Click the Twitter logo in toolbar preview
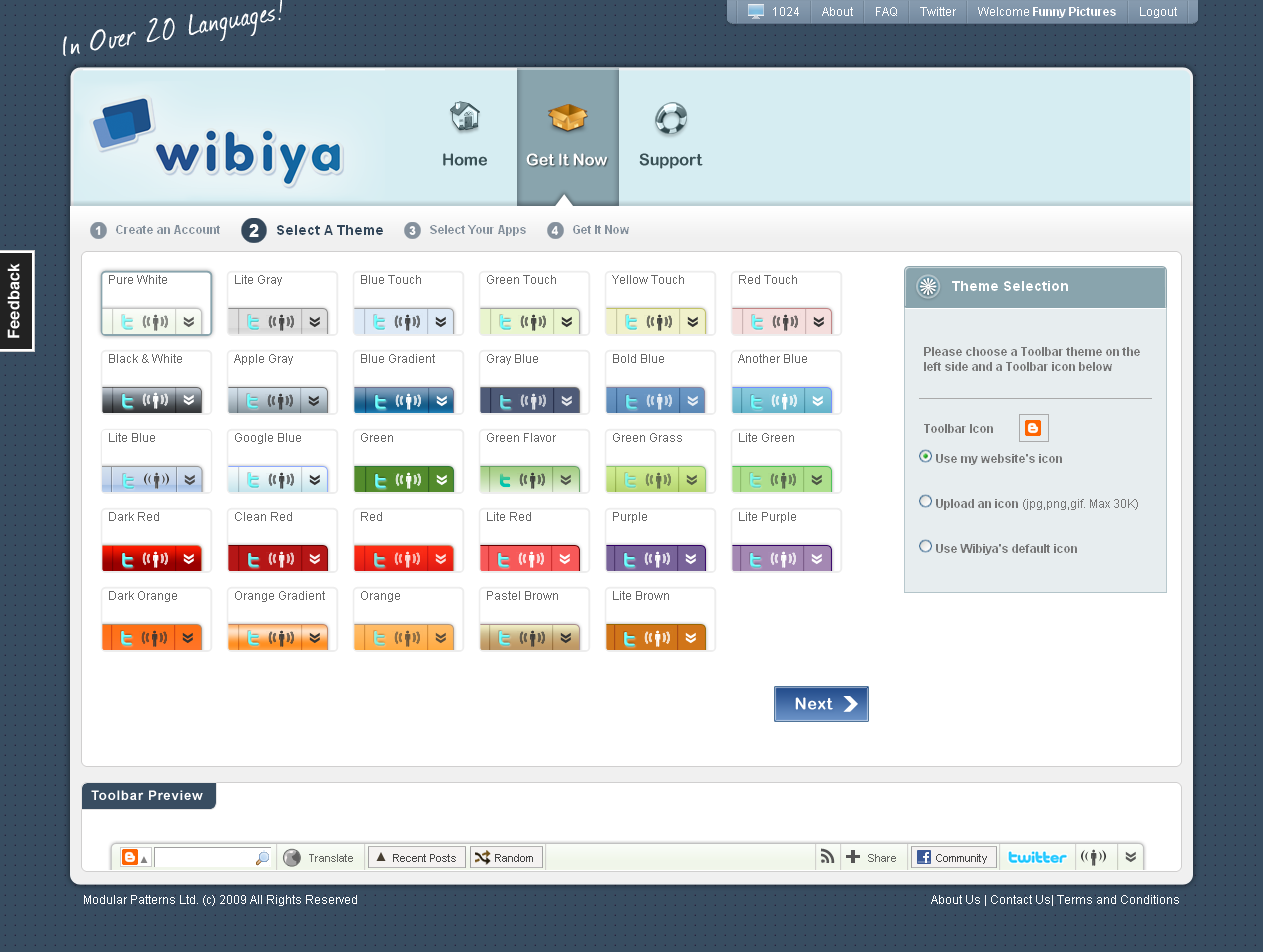 (x=1037, y=857)
